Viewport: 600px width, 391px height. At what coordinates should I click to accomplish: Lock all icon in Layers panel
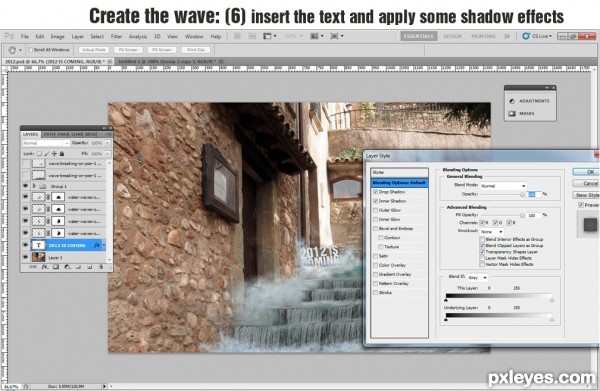[x=62, y=153]
